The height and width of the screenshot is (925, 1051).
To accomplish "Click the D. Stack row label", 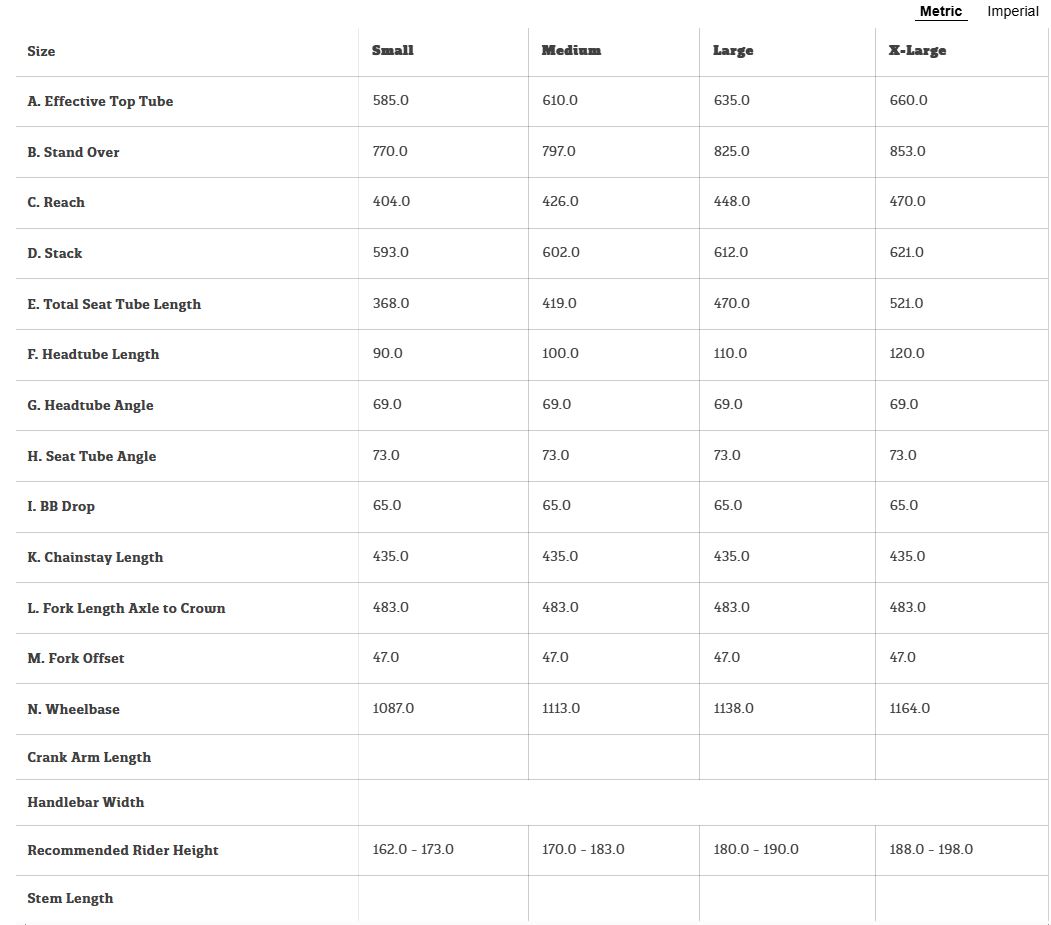I will tap(55, 253).
